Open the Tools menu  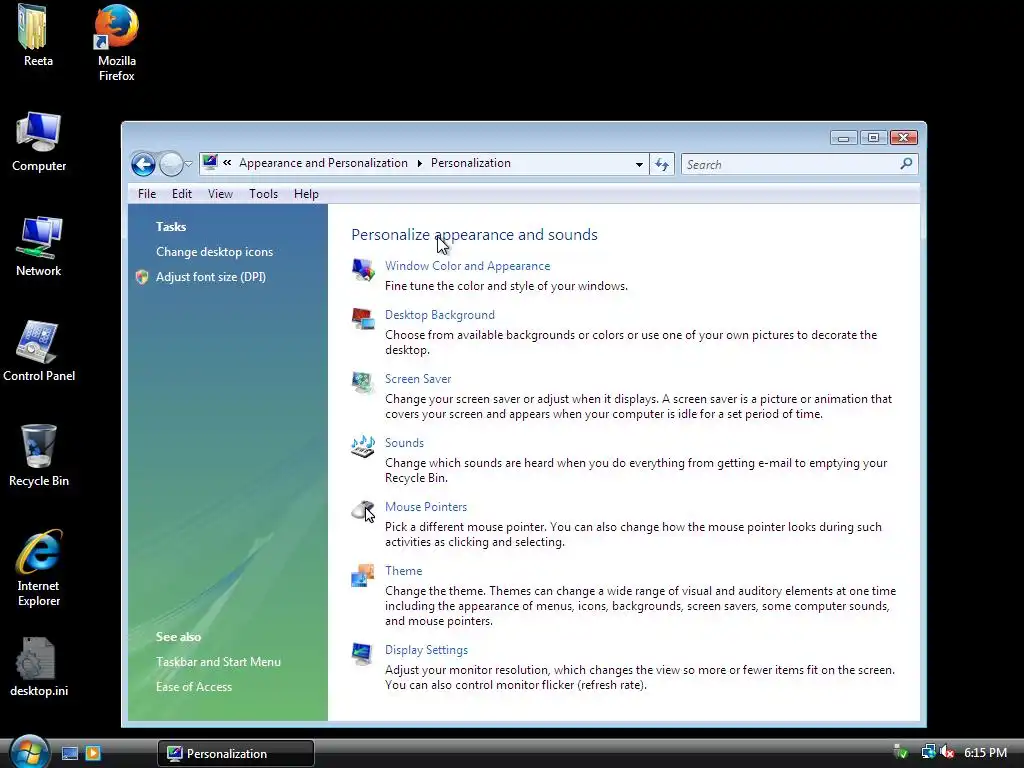click(x=263, y=194)
